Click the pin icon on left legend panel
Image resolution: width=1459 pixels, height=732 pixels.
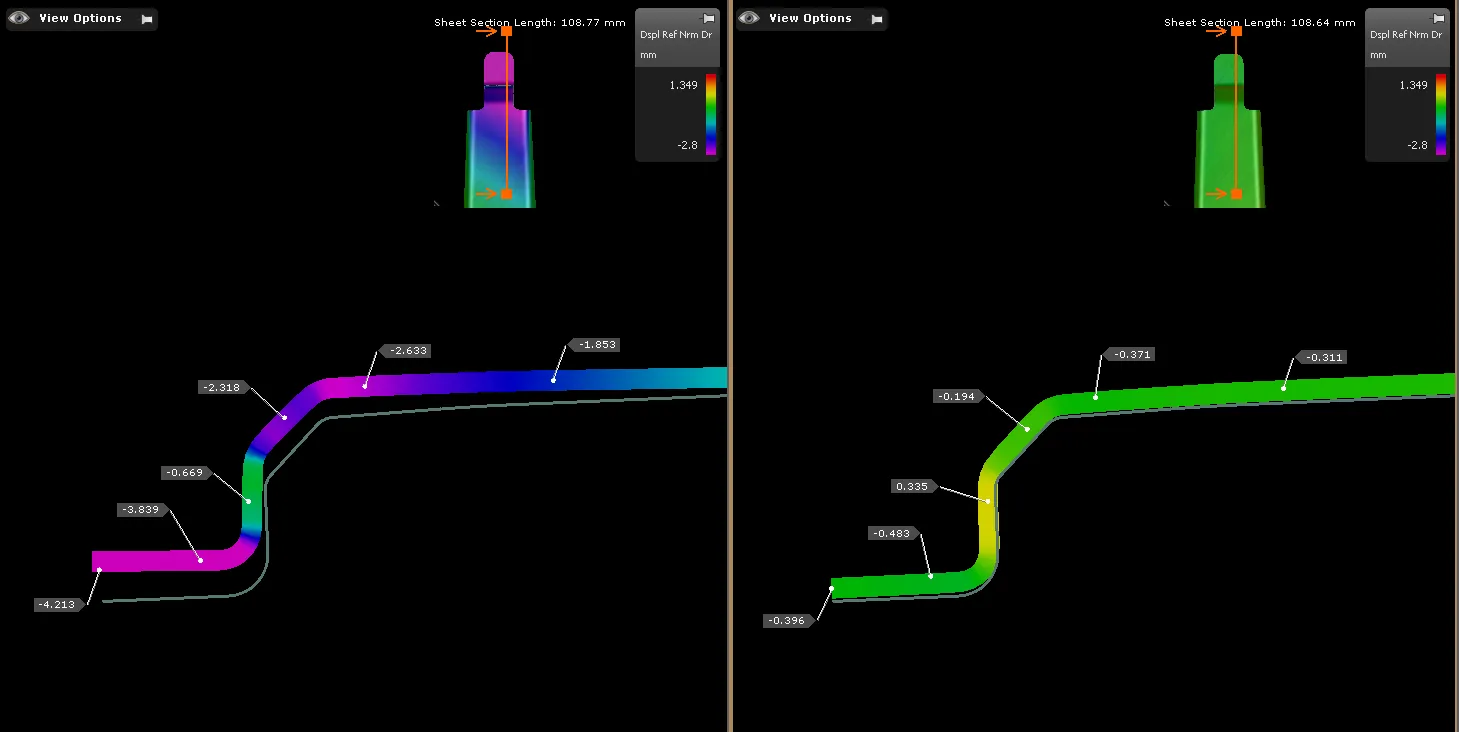click(x=709, y=18)
